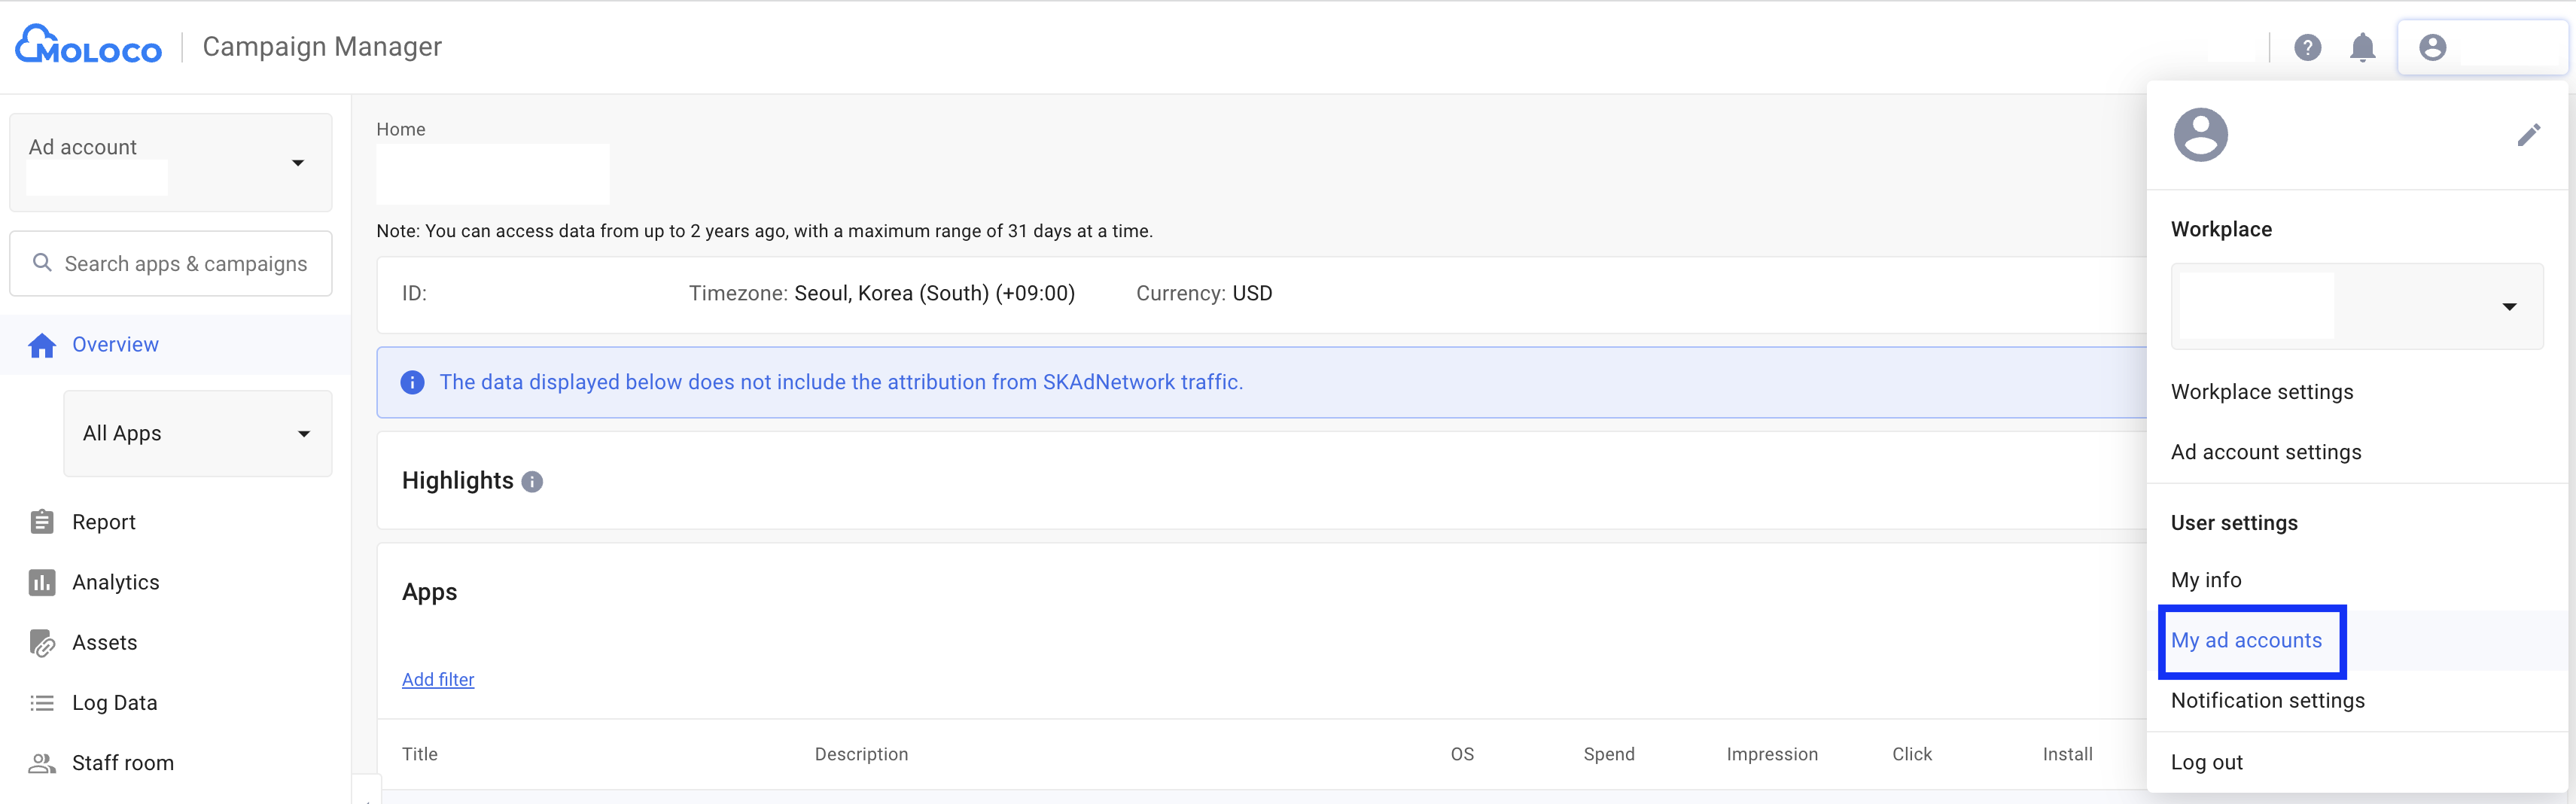Expand the Workplace selector dropdown
The width and height of the screenshot is (2576, 804).
coord(2508,306)
